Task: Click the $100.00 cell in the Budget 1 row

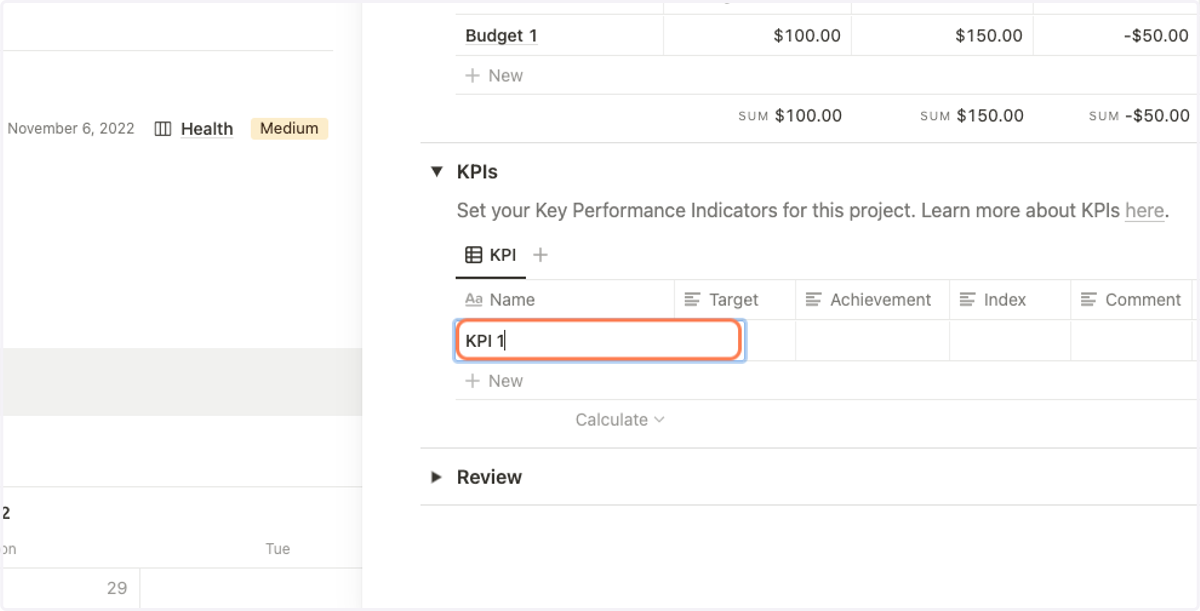Action: point(757,36)
